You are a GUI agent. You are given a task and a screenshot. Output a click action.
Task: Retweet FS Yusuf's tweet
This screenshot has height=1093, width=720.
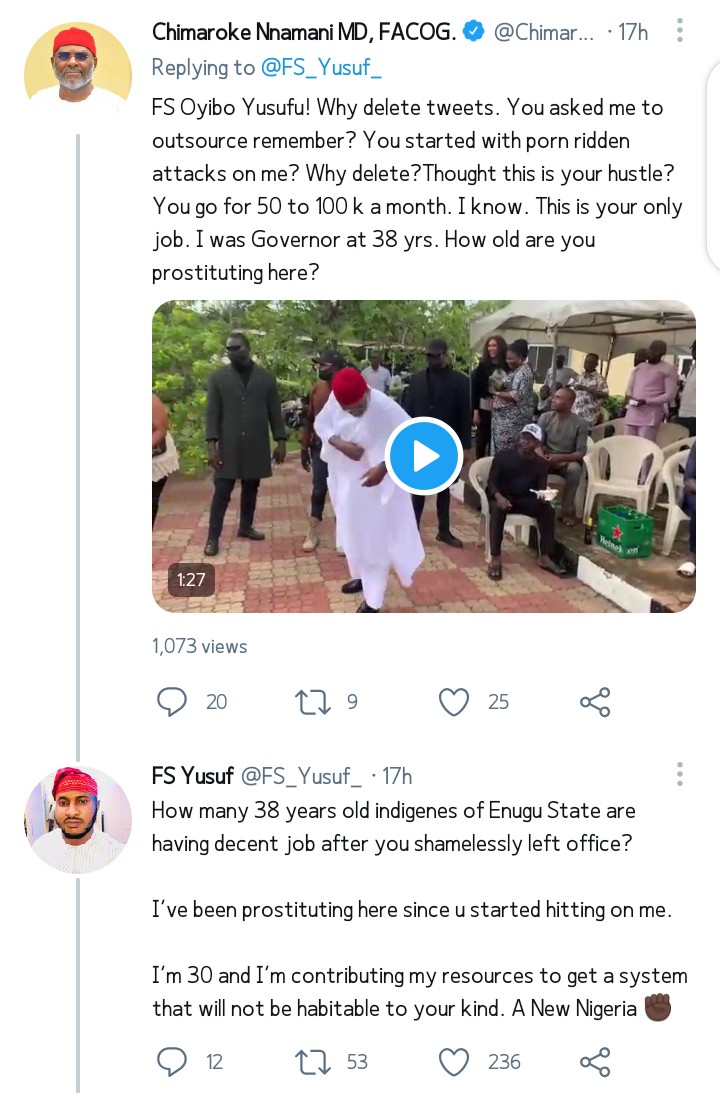tap(313, 1061)
